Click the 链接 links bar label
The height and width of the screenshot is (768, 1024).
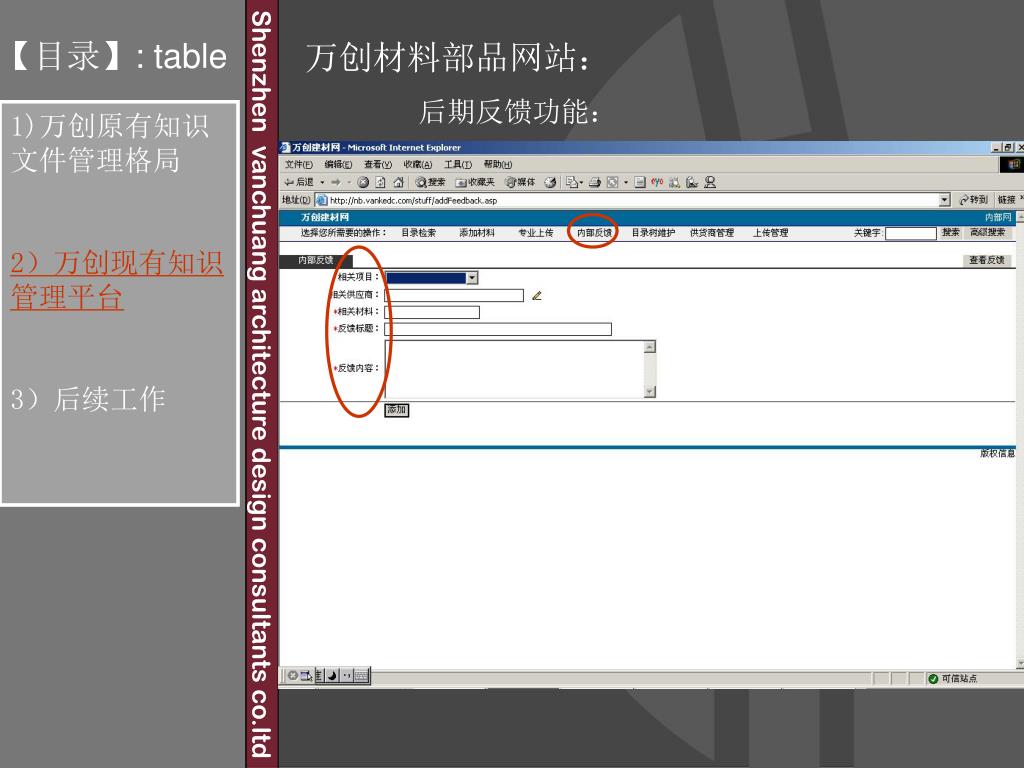click(x=1006, y=200)
